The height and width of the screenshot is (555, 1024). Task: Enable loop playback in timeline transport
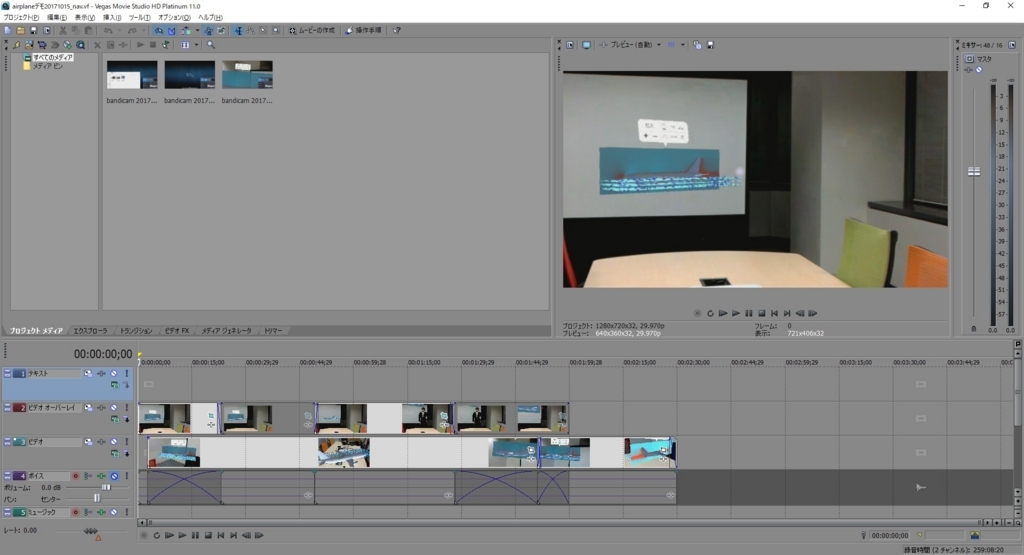coord(157,535)
